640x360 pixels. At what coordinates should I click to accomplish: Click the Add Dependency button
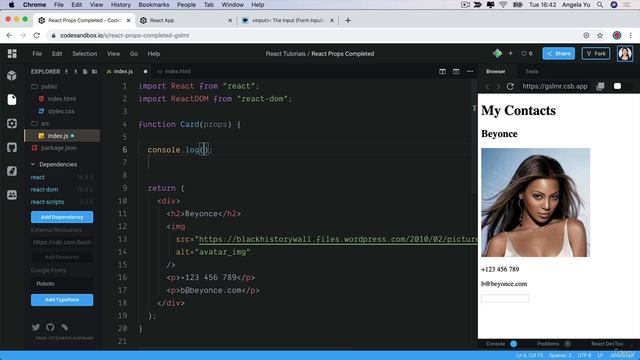coord(62,217)
